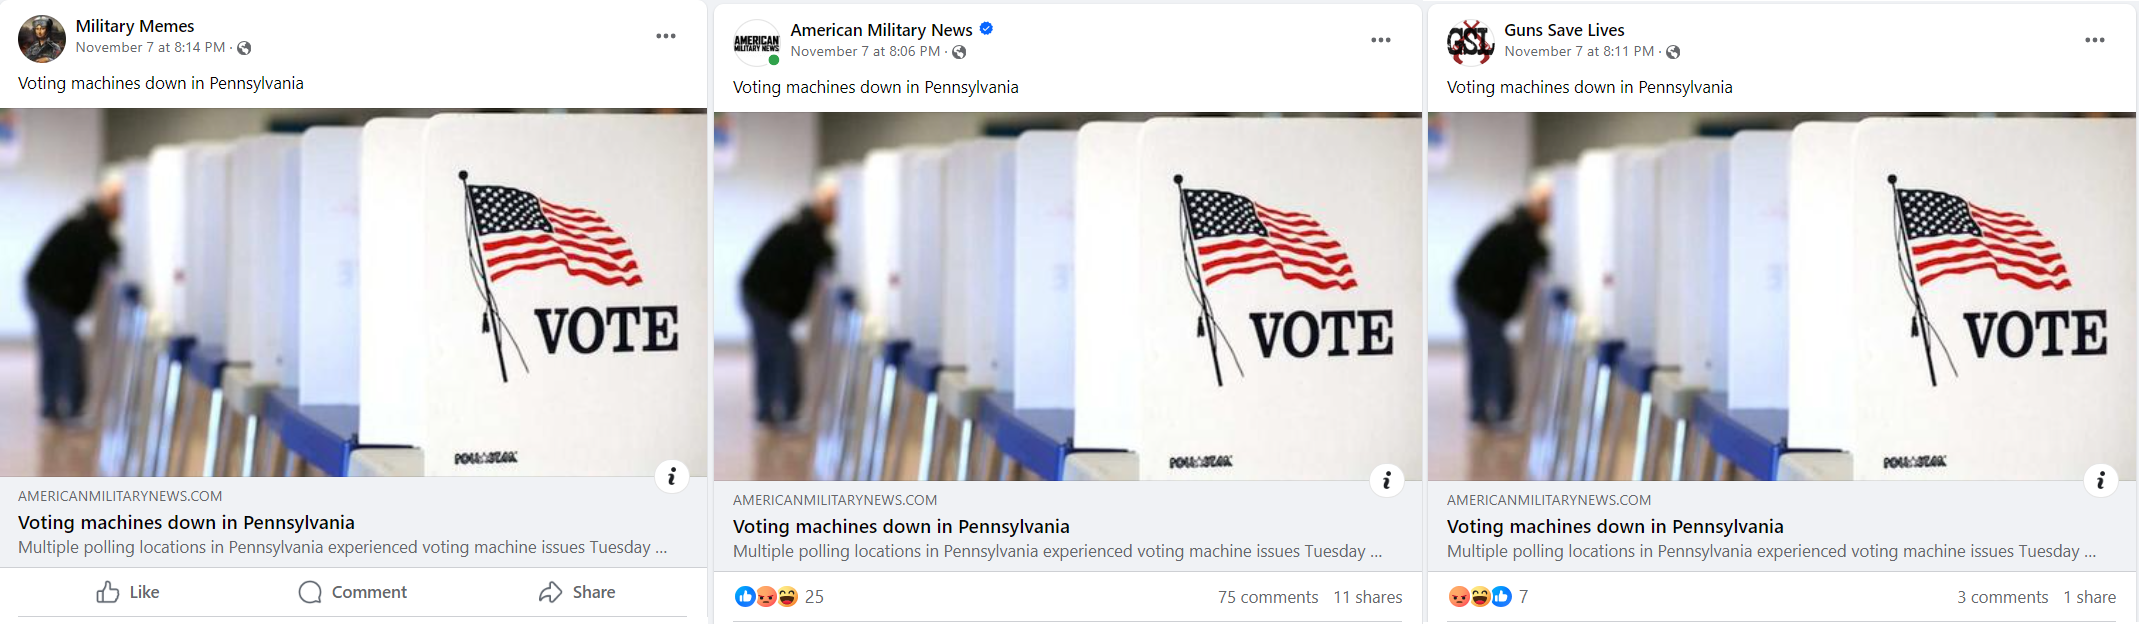Open 75 comments on American Military News post
The width and height of the screenshot is (2139, 624).
(x=1268, y=597)
